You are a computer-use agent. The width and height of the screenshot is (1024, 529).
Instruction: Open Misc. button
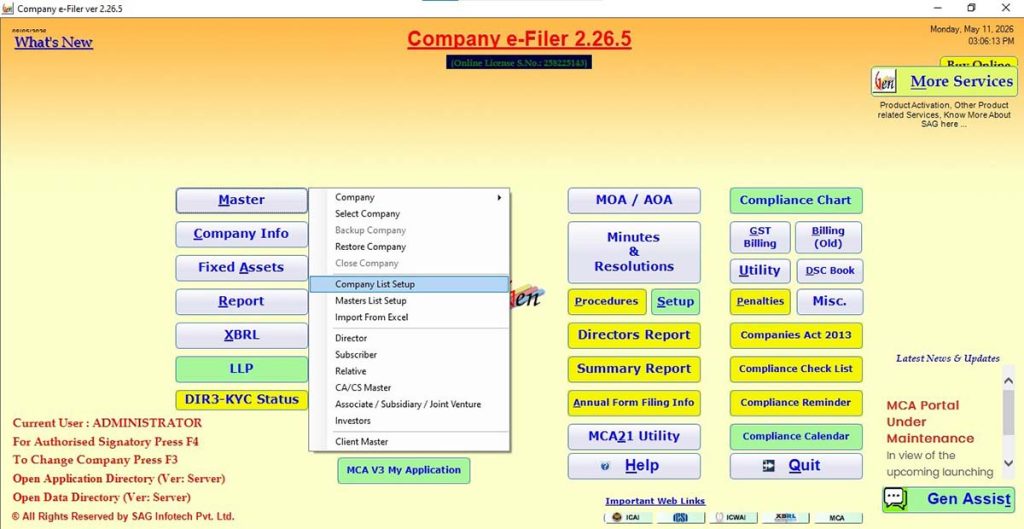pyautogui.click(x=830, y=302)
